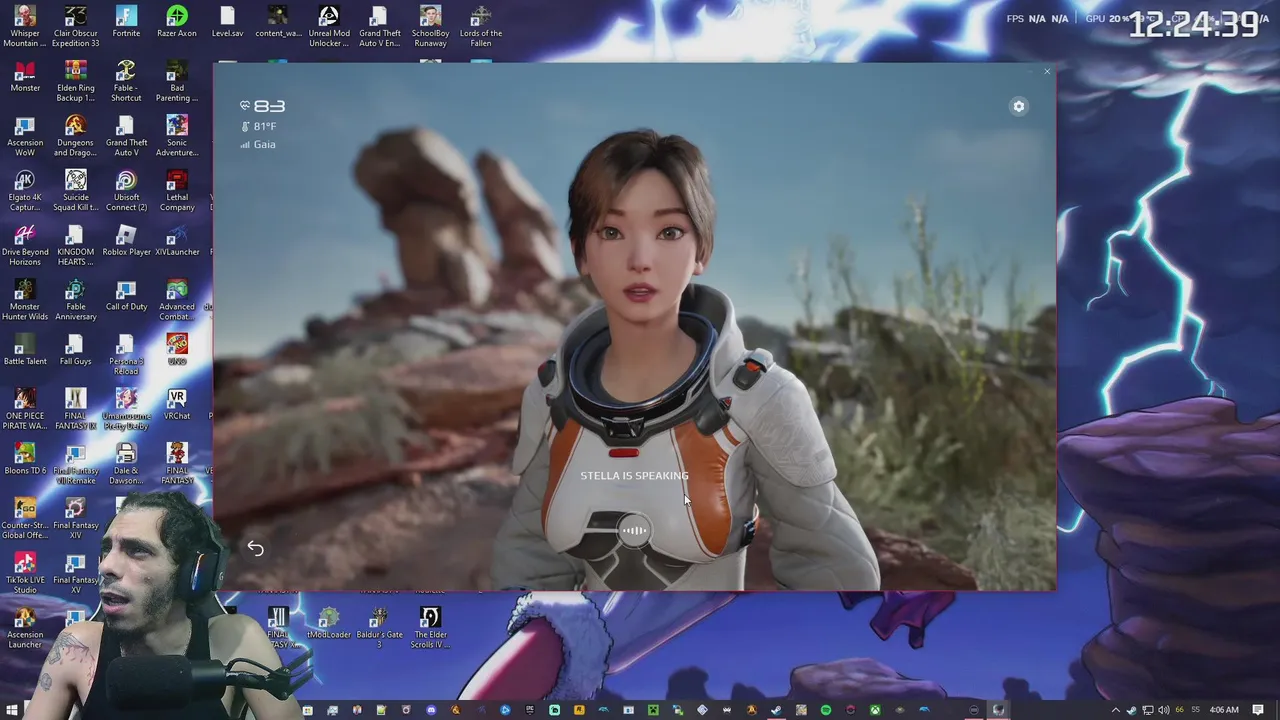Select Lords of the Fallen icon

pos(481,27)
